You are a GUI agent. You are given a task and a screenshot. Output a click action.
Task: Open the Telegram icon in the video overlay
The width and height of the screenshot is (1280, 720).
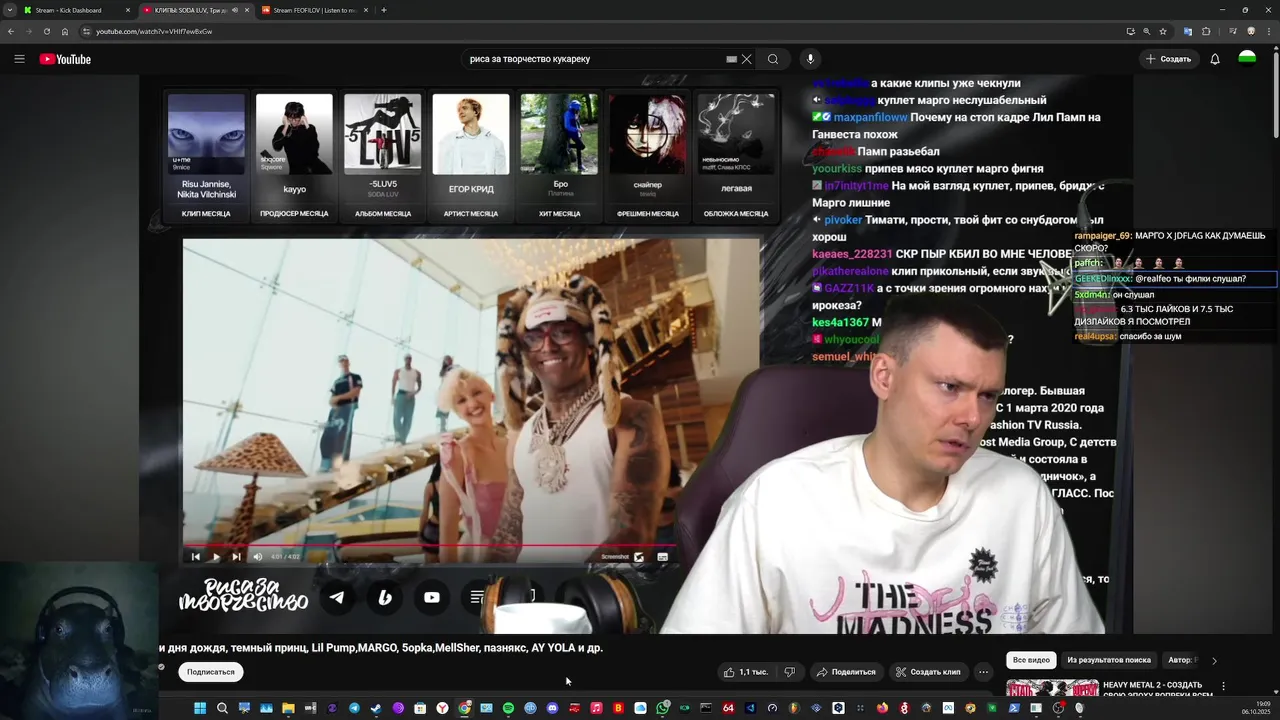click(x=337, y=597)
